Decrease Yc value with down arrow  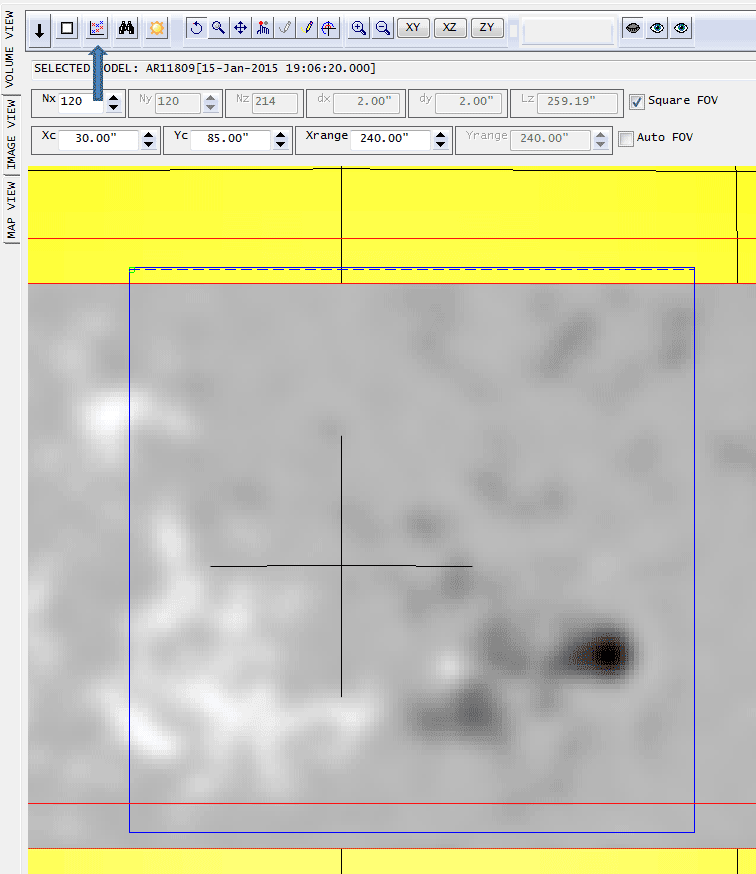[280, 144]
